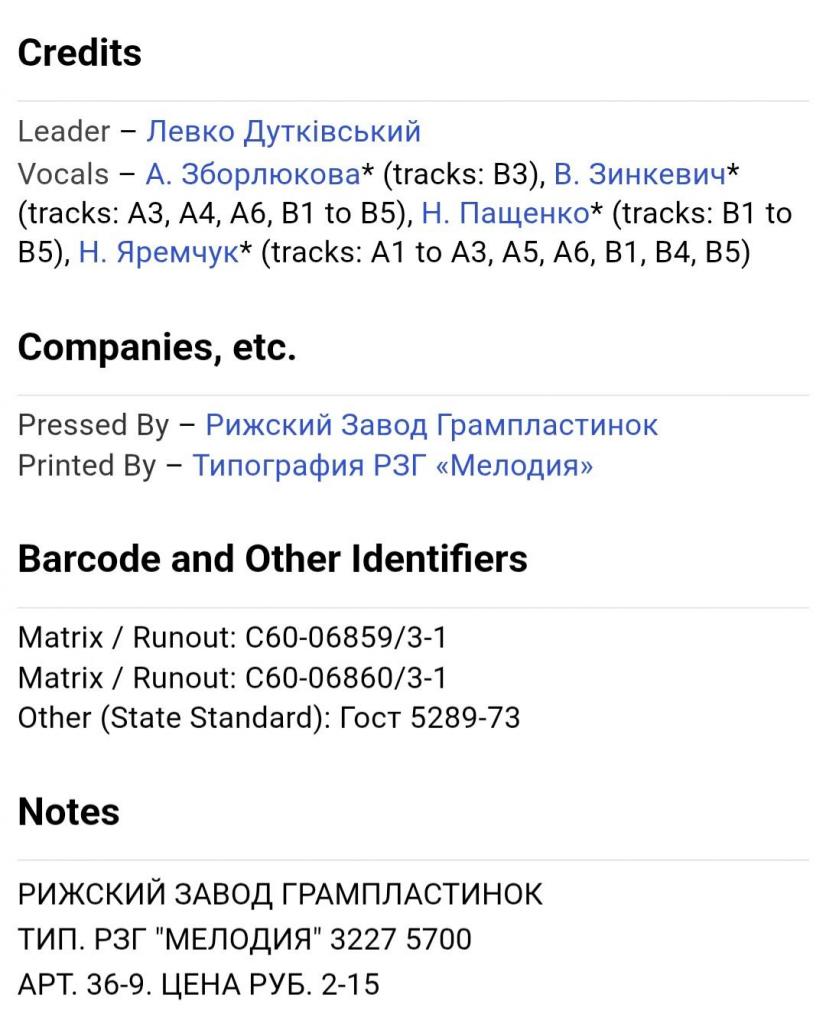The image size is (826, 1024).
Task: Click the Printed By label
Action: 87,466
